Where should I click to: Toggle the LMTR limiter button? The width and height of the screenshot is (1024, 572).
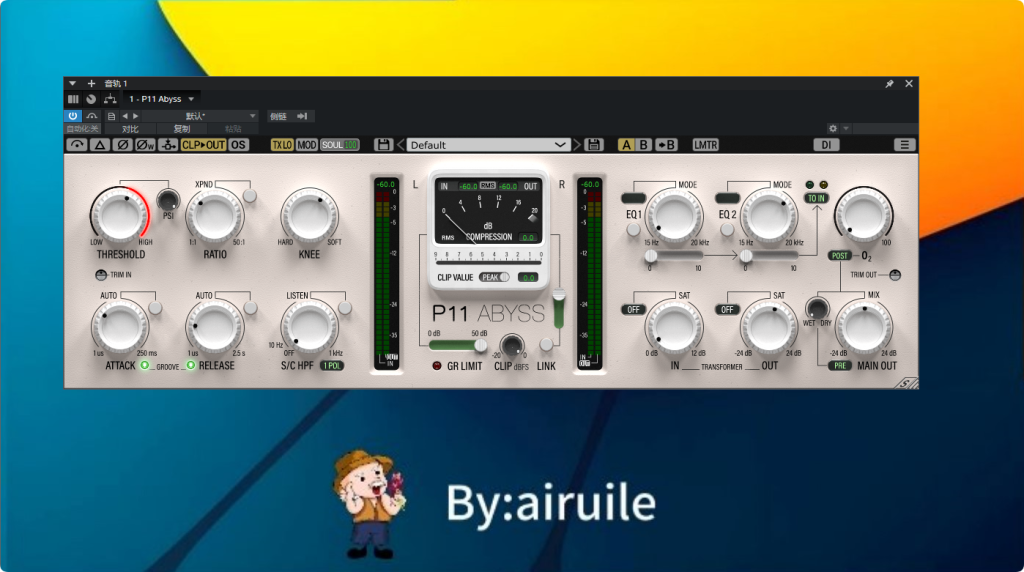click(x=705, y=145)
